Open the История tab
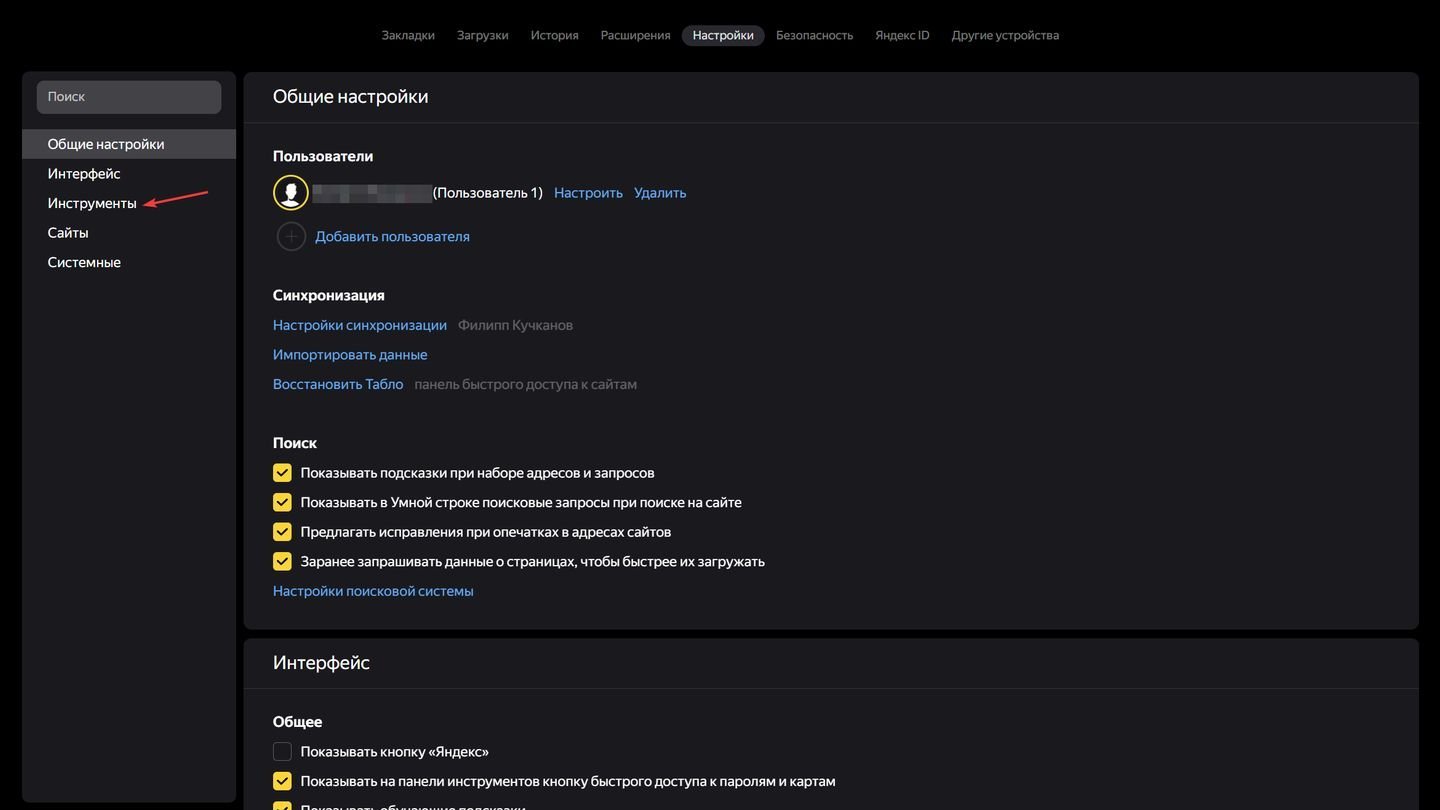Screen dimensions: 1440x810 (x=555, y=35)
